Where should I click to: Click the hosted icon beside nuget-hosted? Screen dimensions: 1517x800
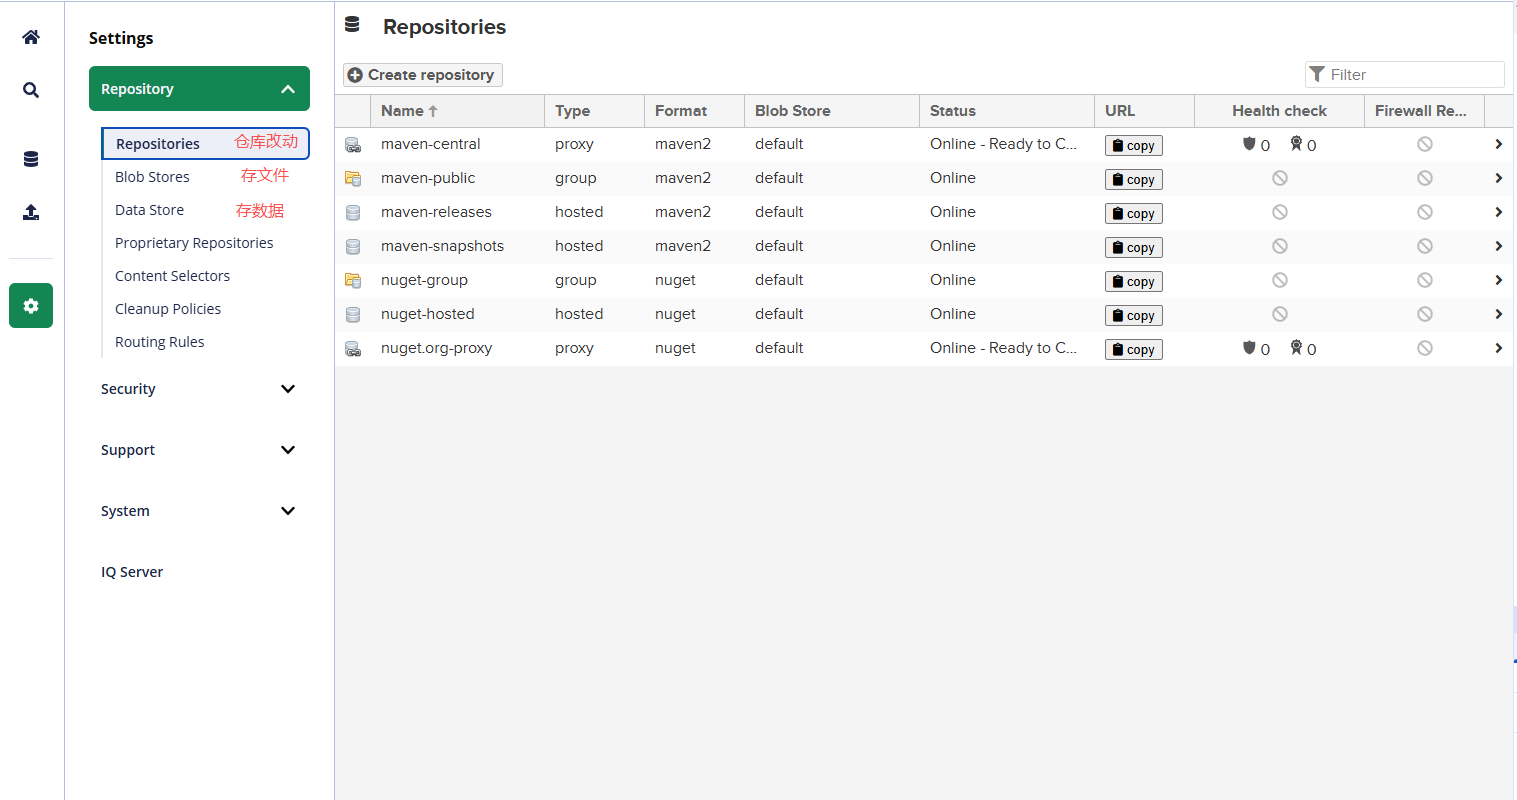353,315
